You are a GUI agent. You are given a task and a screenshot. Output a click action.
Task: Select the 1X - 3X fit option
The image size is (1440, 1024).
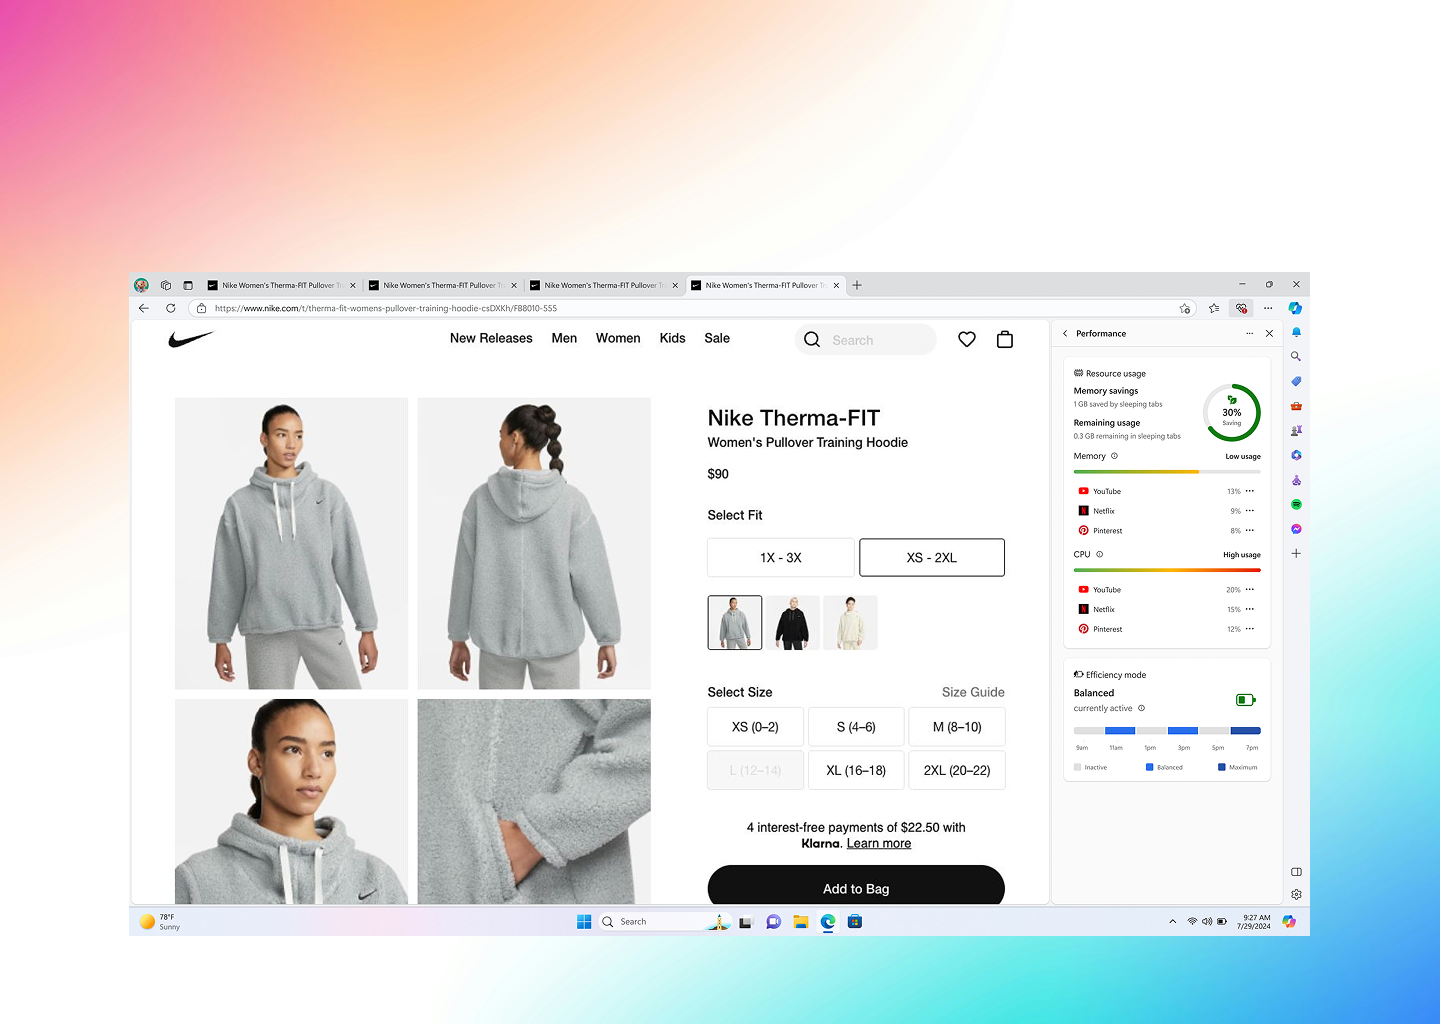(781, 558)
